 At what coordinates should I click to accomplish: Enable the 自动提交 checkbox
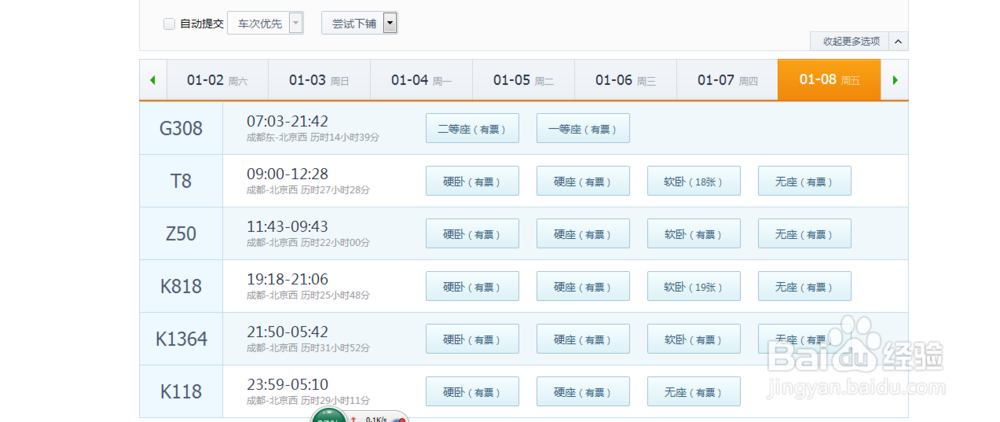pos(169,24)
